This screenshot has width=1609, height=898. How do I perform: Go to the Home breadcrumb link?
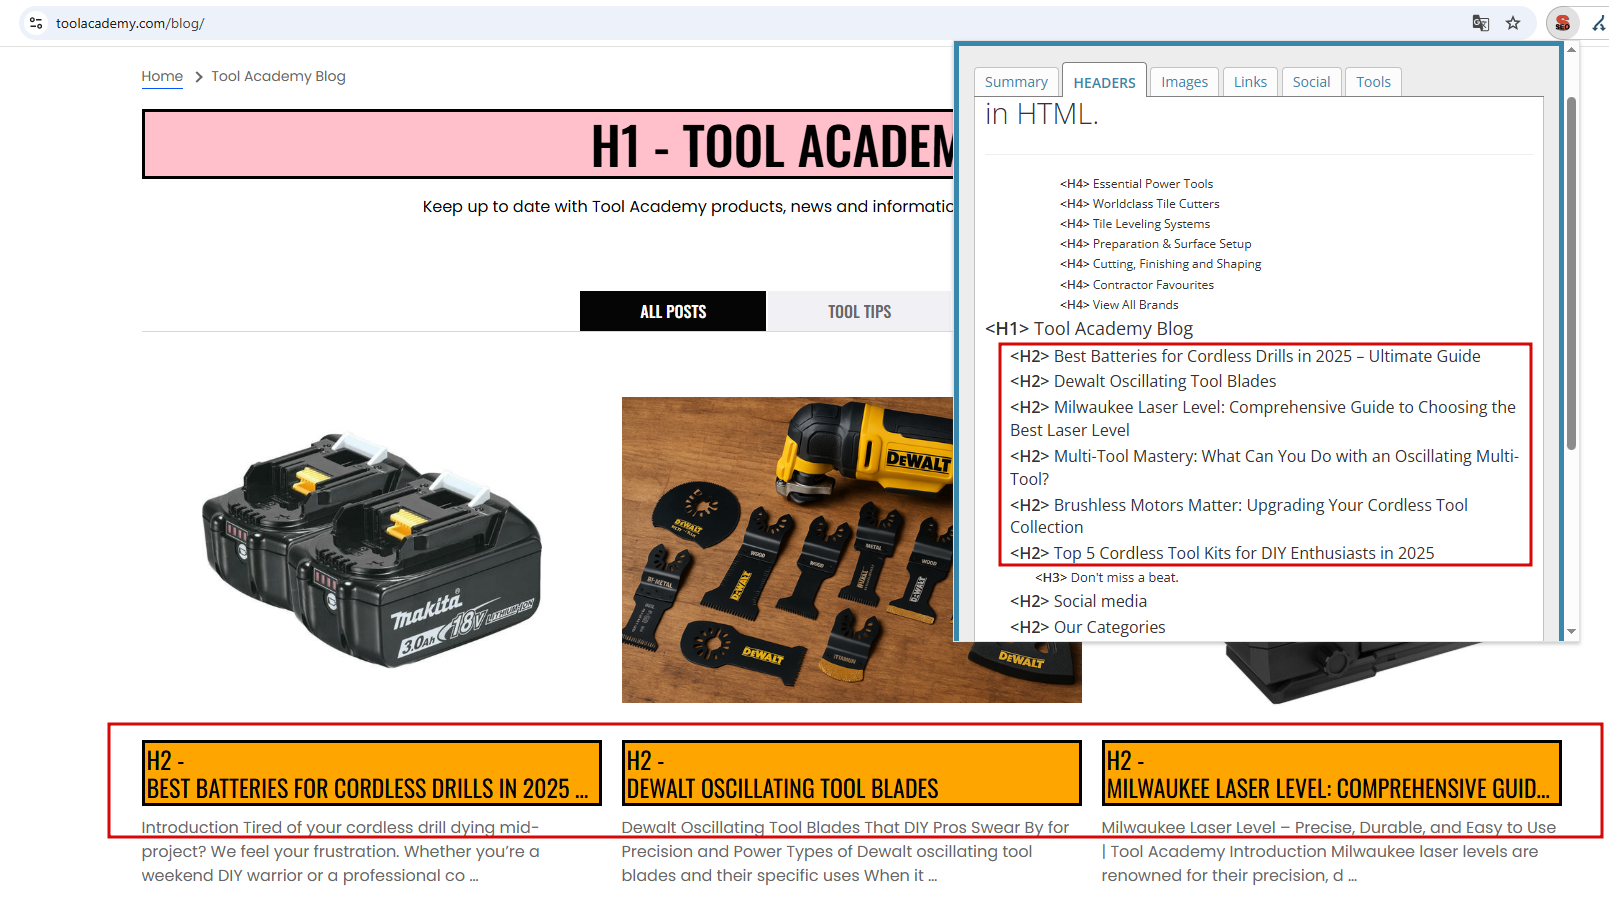162,76
